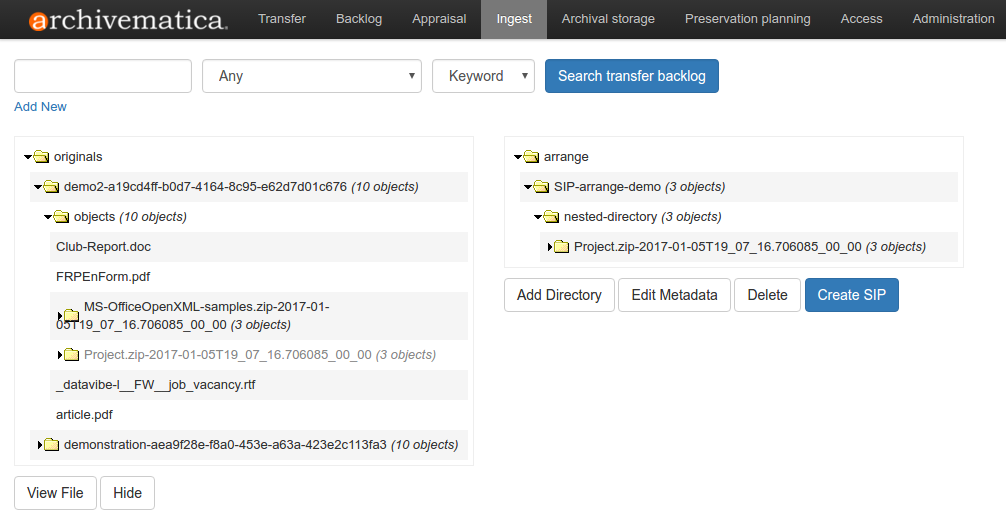Click the demo2 transfer folder icon
1006x515 pixels.
(51, 187)
